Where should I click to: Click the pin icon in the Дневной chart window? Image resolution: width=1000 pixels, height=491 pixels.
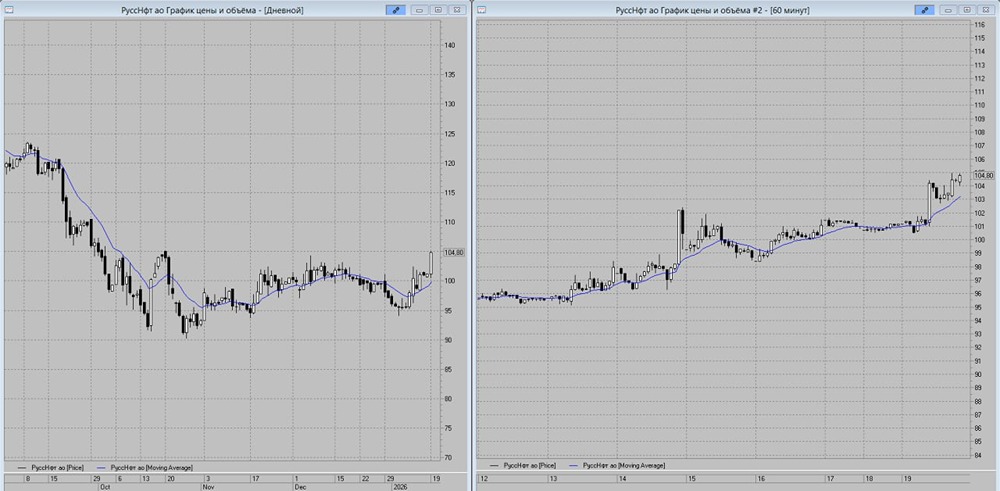(395, 10)
